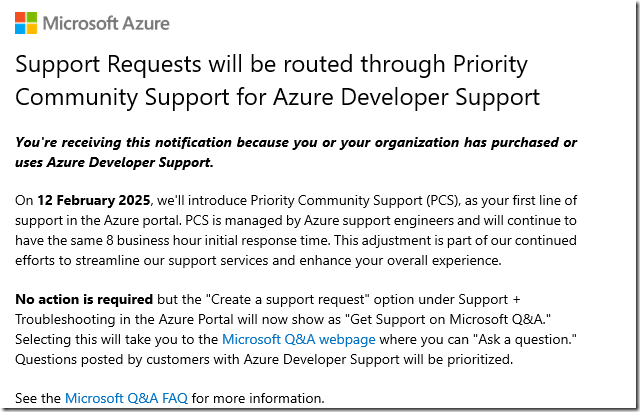
Task: Click the quoted 'Get Support on Microsoft Q&A.' text
Action: tap(451, 319)
